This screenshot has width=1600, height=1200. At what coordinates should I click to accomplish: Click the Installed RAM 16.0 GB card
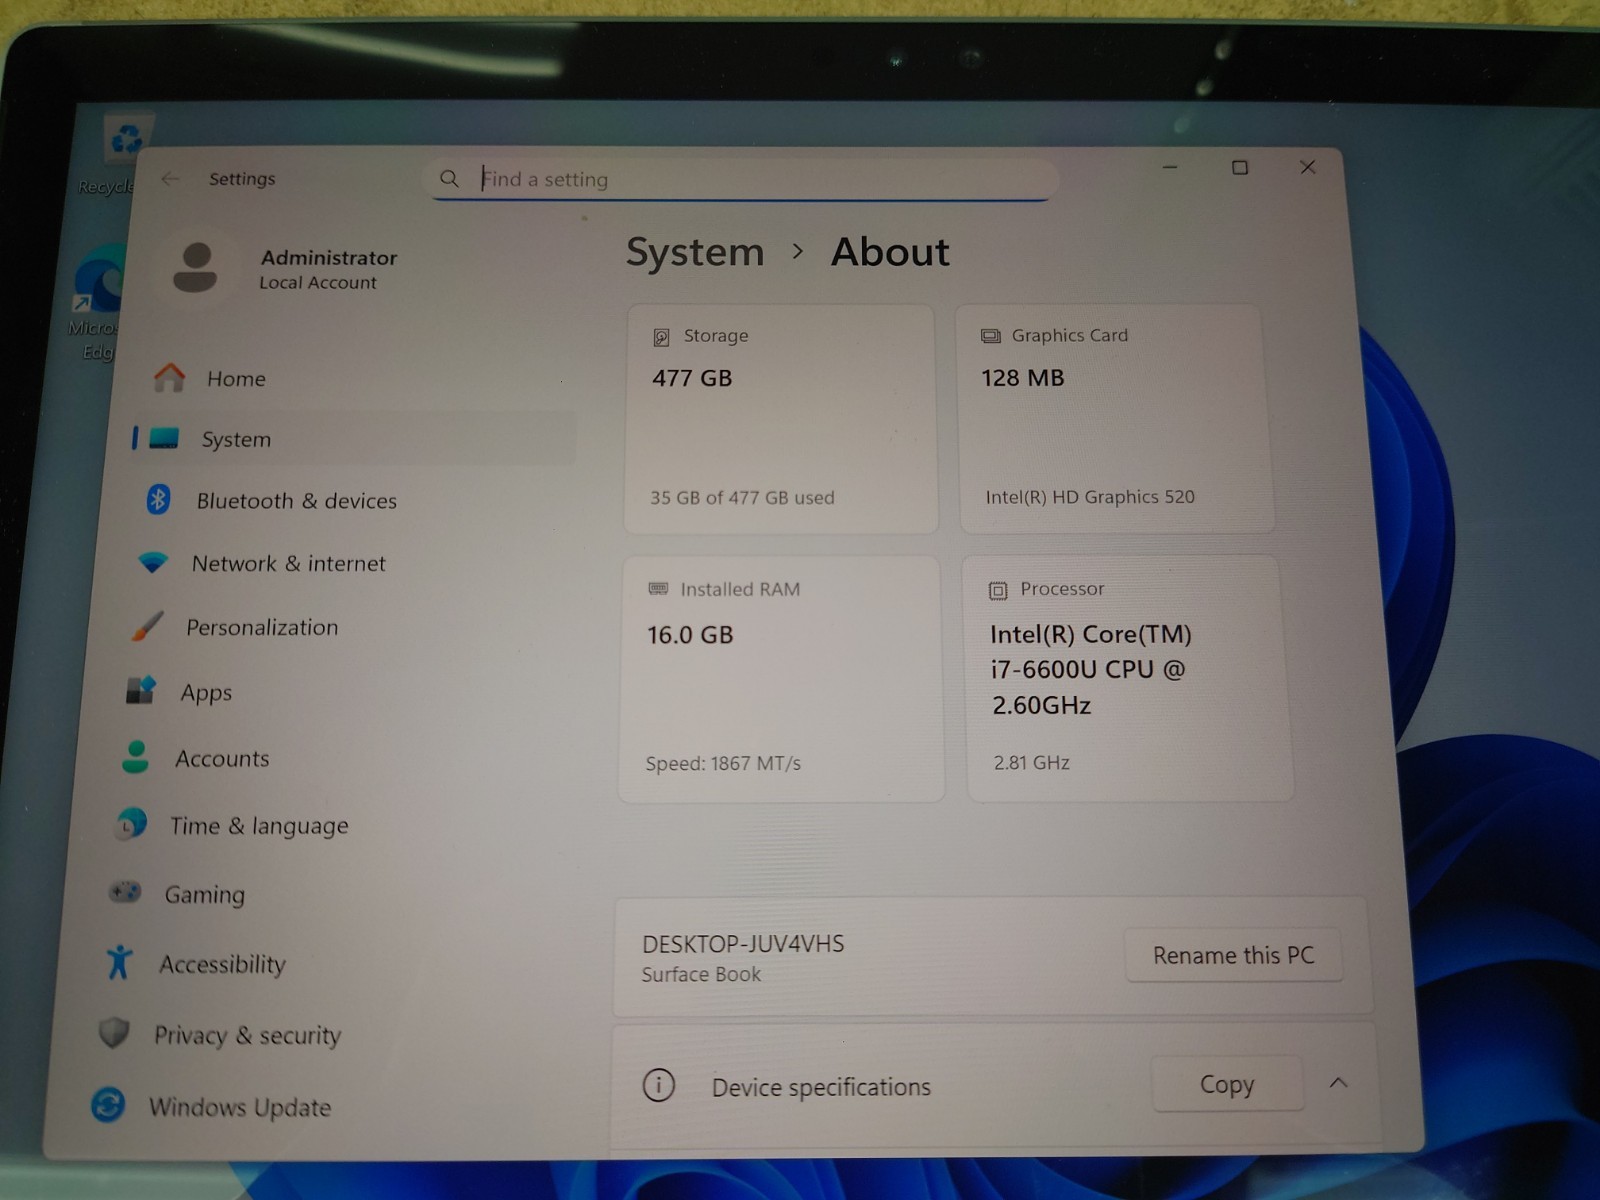pyautogui.click(x=781, y=680)
